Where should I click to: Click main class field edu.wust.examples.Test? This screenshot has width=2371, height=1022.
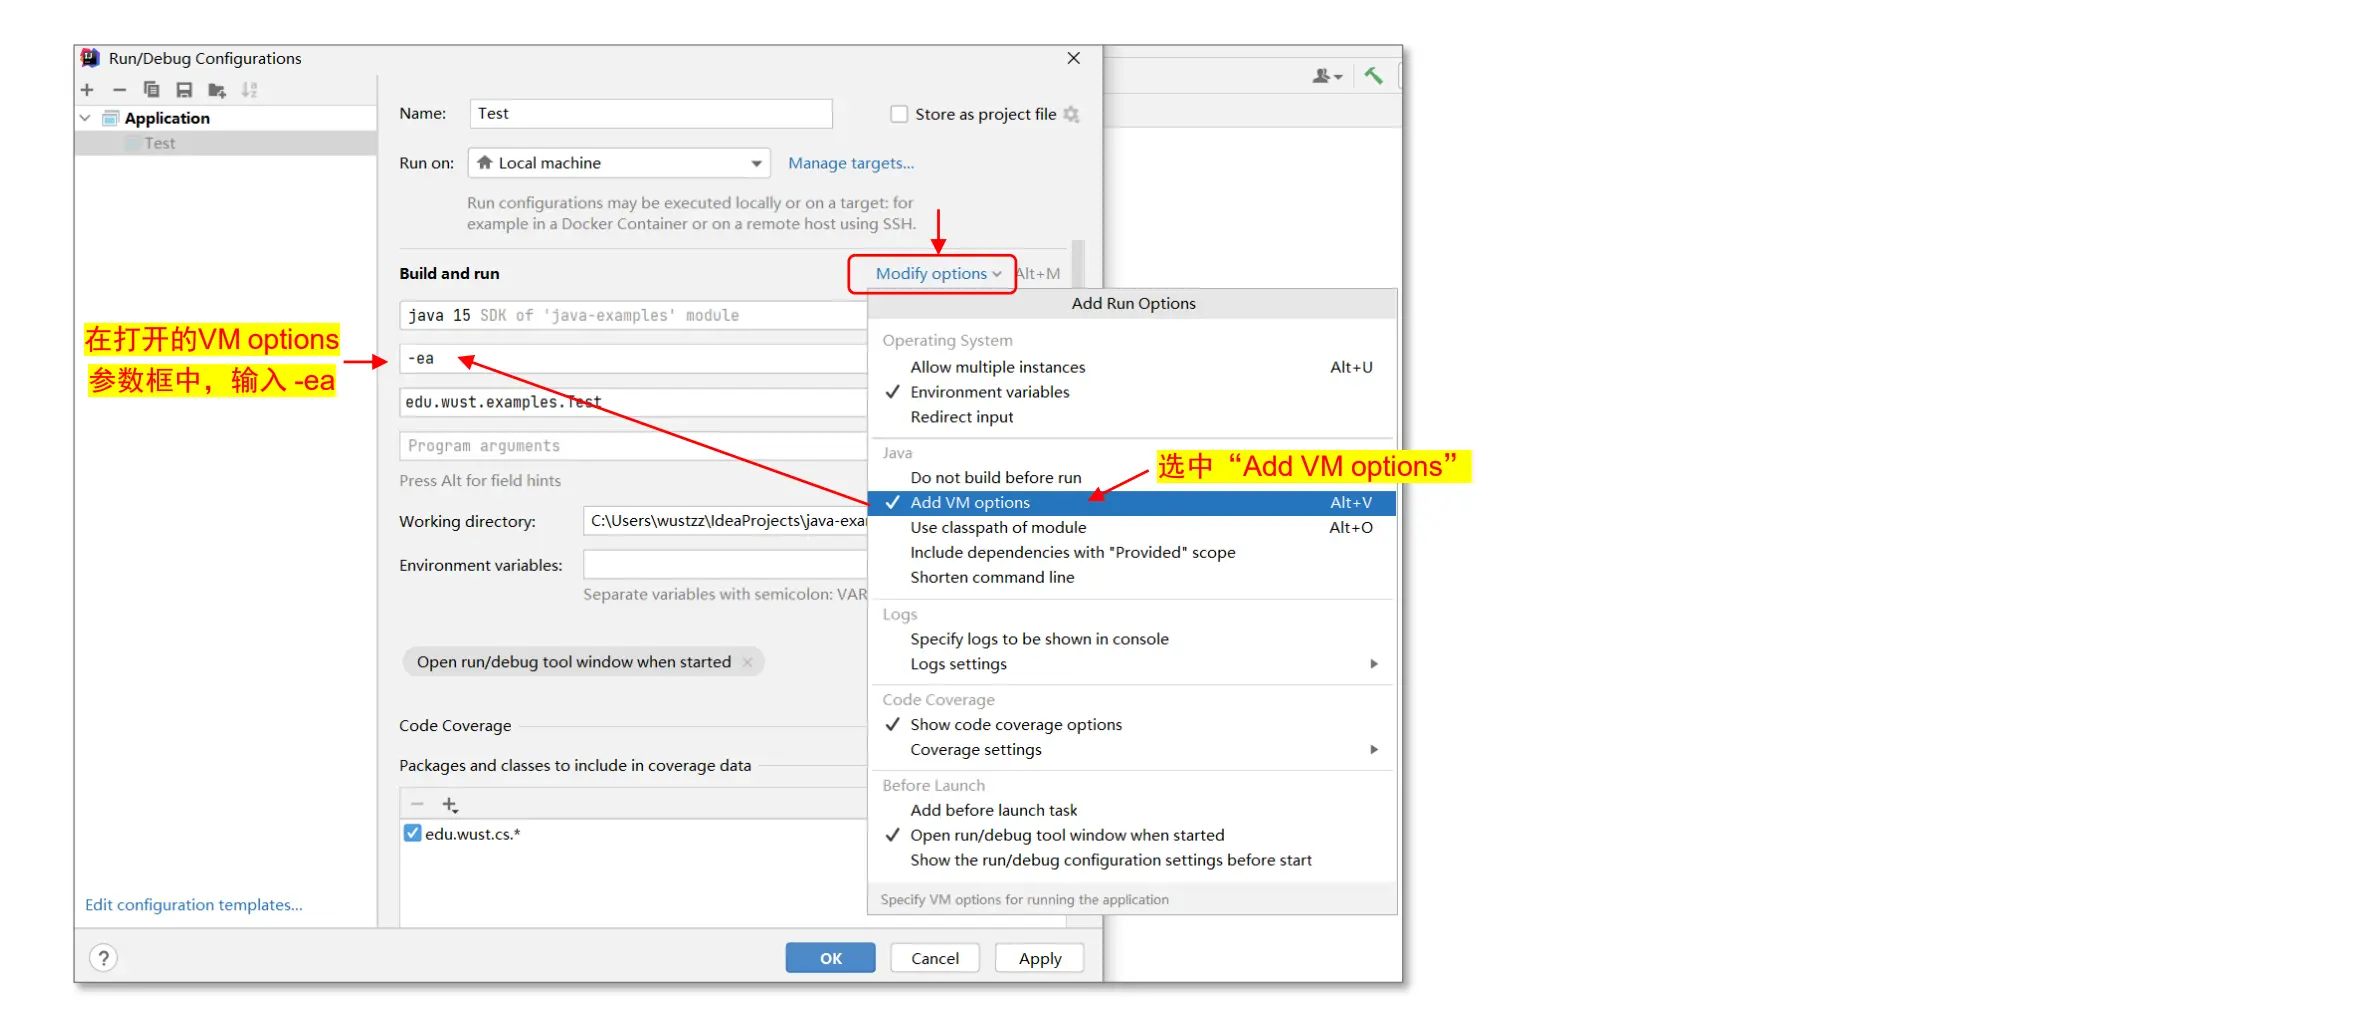[x=633, y=402]
